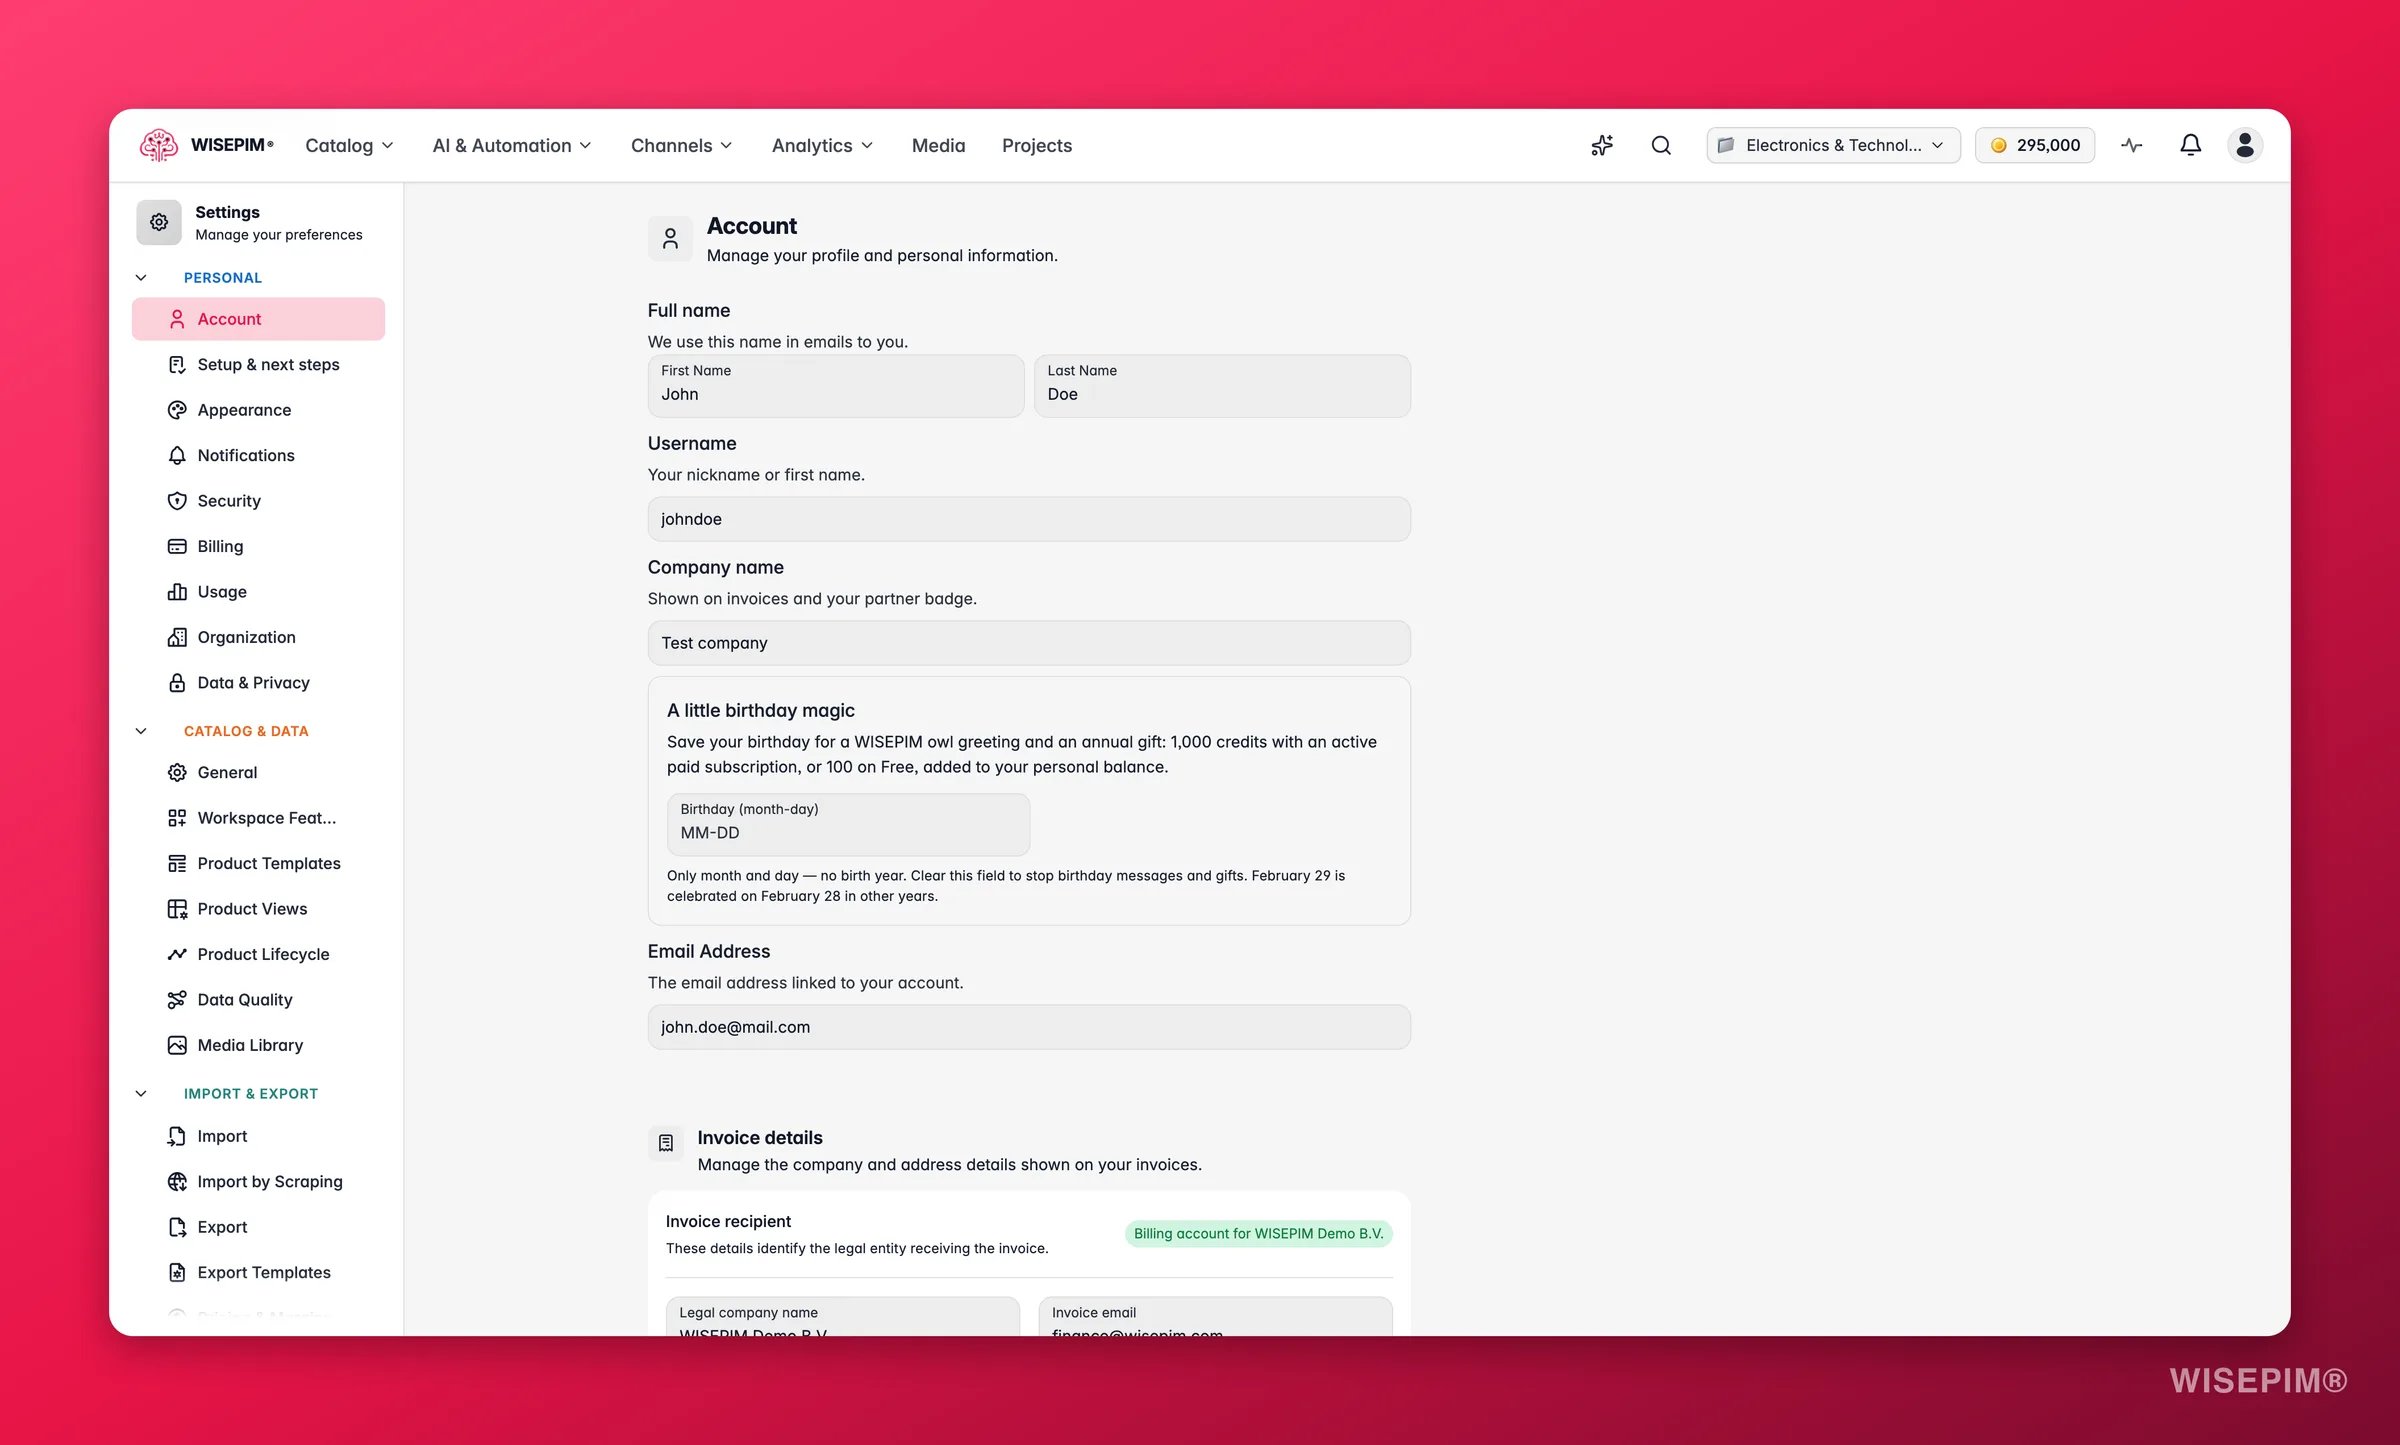Screen dimensions: 2400x1445
Task: Click the Username field johndoe
Action: [x=1029, y=519]
